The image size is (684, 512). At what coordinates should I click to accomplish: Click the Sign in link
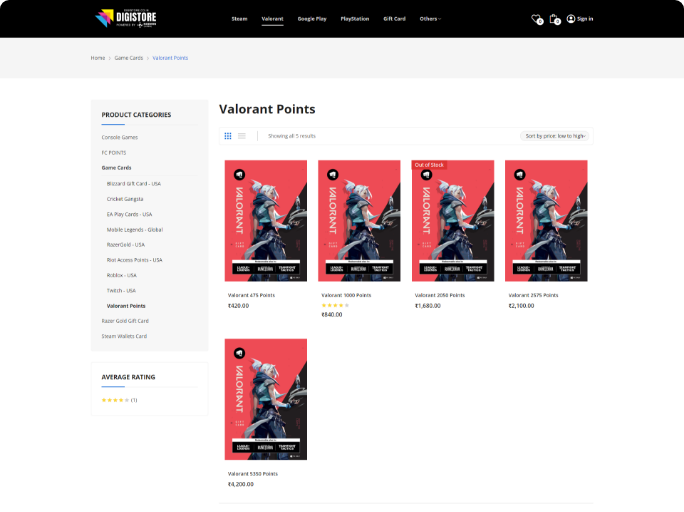(x=585, y=19)
